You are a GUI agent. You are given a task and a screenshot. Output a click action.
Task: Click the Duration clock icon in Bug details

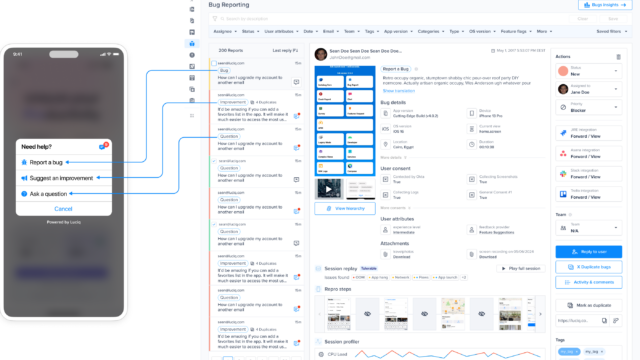[471, 144]
